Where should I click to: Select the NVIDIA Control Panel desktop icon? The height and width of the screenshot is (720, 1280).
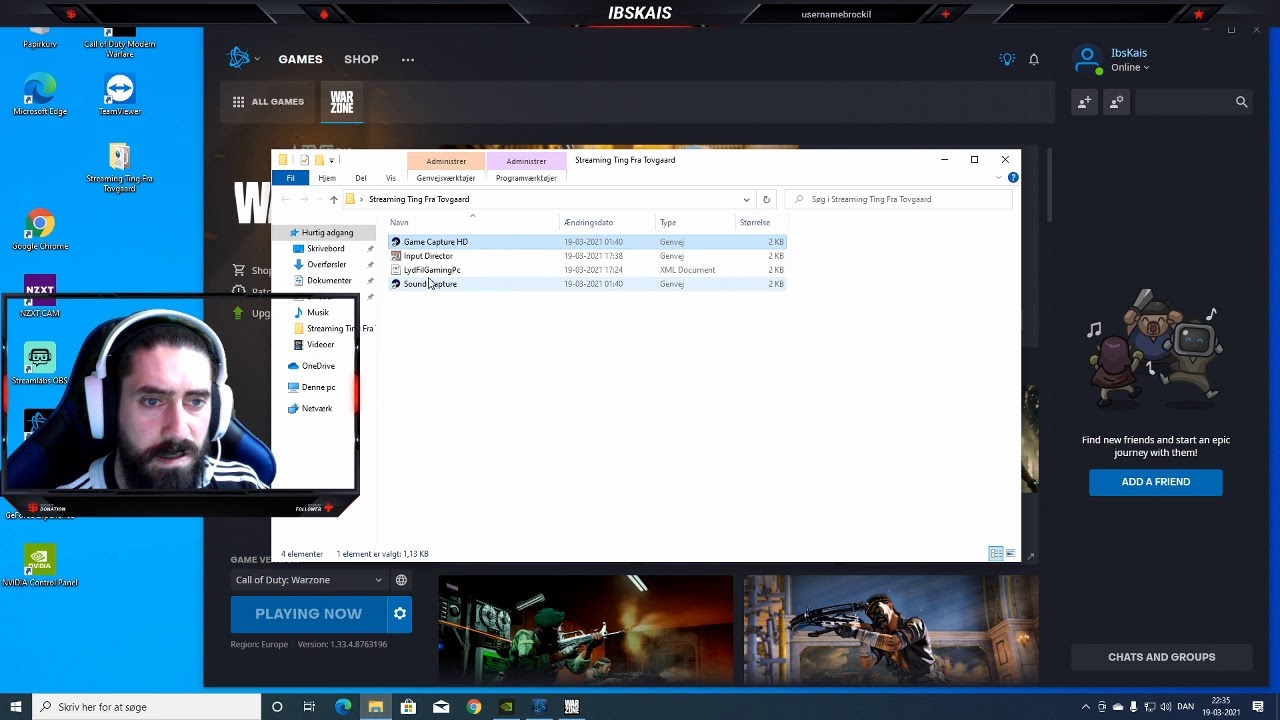pos(40,566)
